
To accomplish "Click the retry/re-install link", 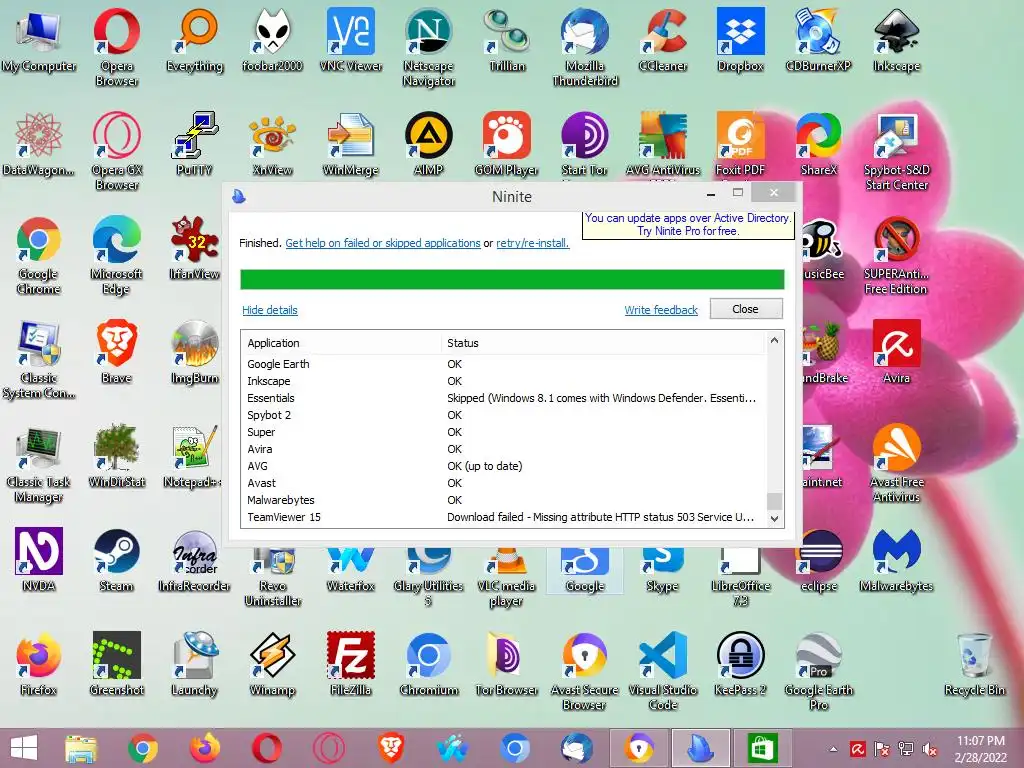I will (x=532, y=243).
